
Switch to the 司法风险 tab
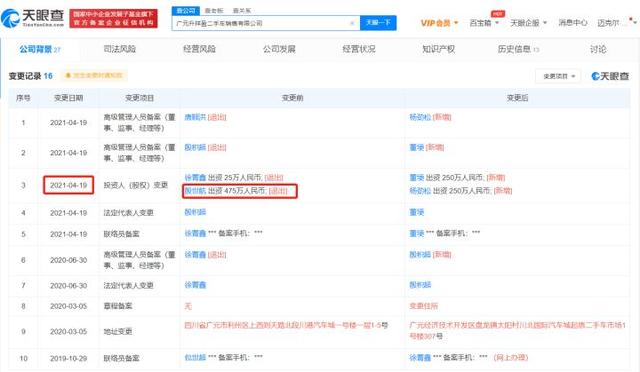point(119,49)
